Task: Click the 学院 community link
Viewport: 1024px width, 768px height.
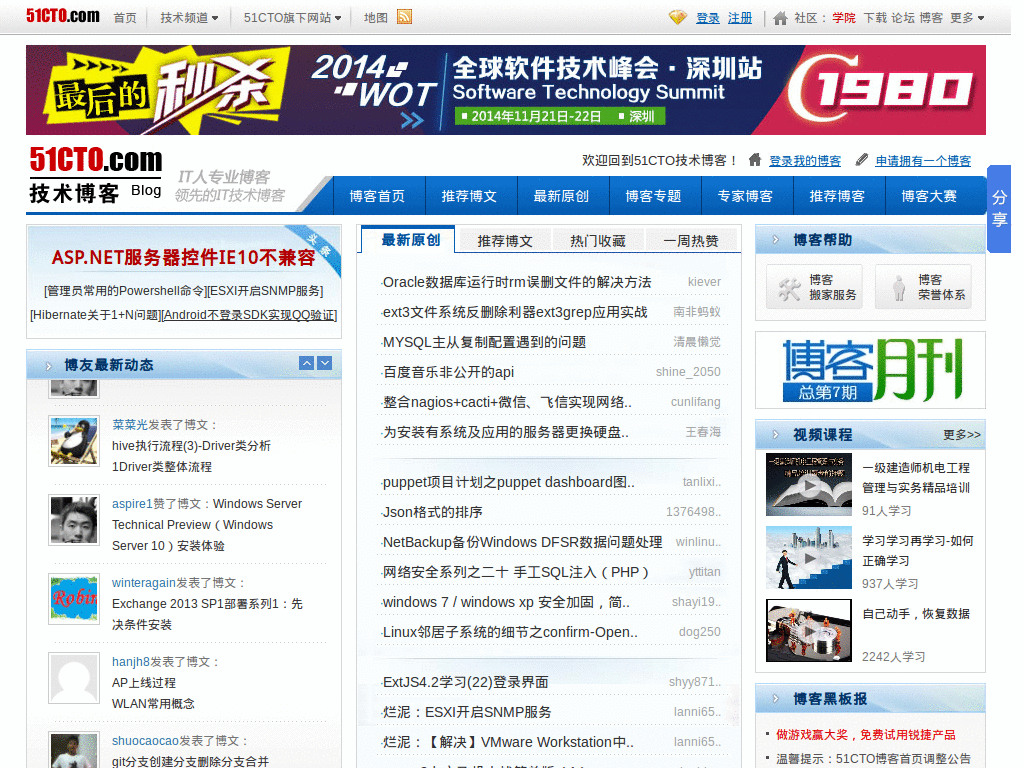Action: [x=844, y=18]
